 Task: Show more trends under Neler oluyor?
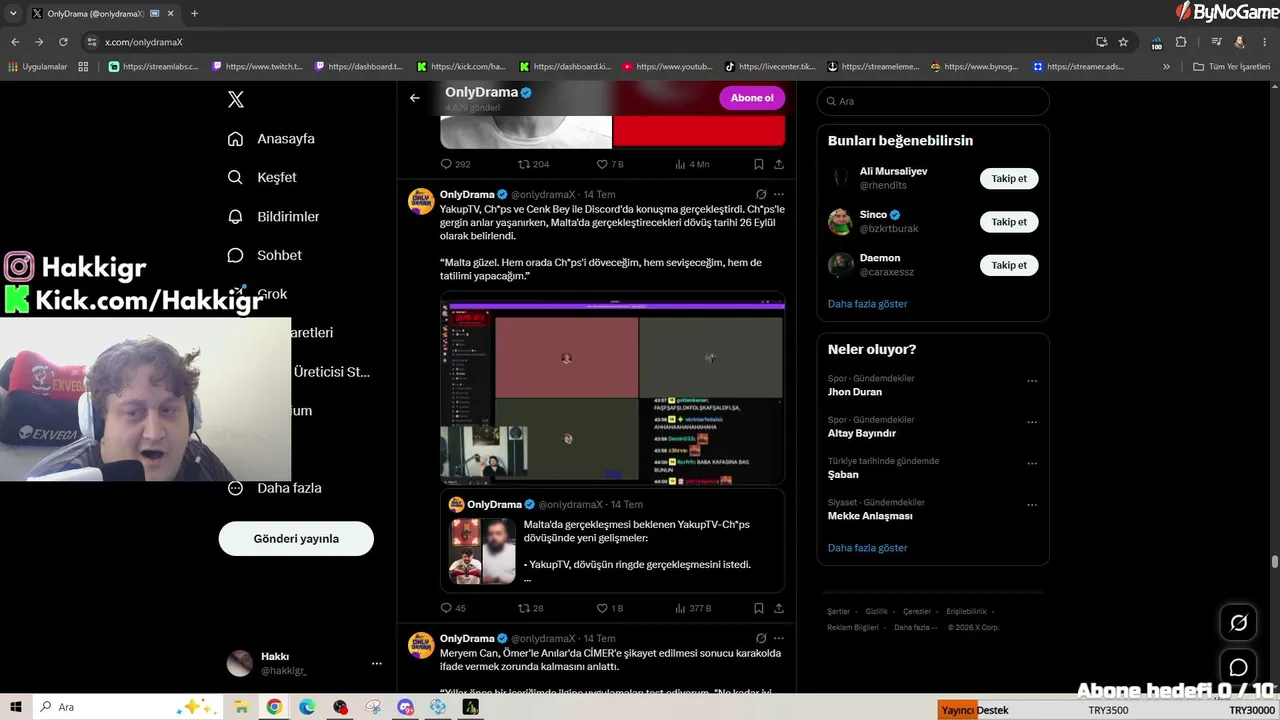point(868,548)
